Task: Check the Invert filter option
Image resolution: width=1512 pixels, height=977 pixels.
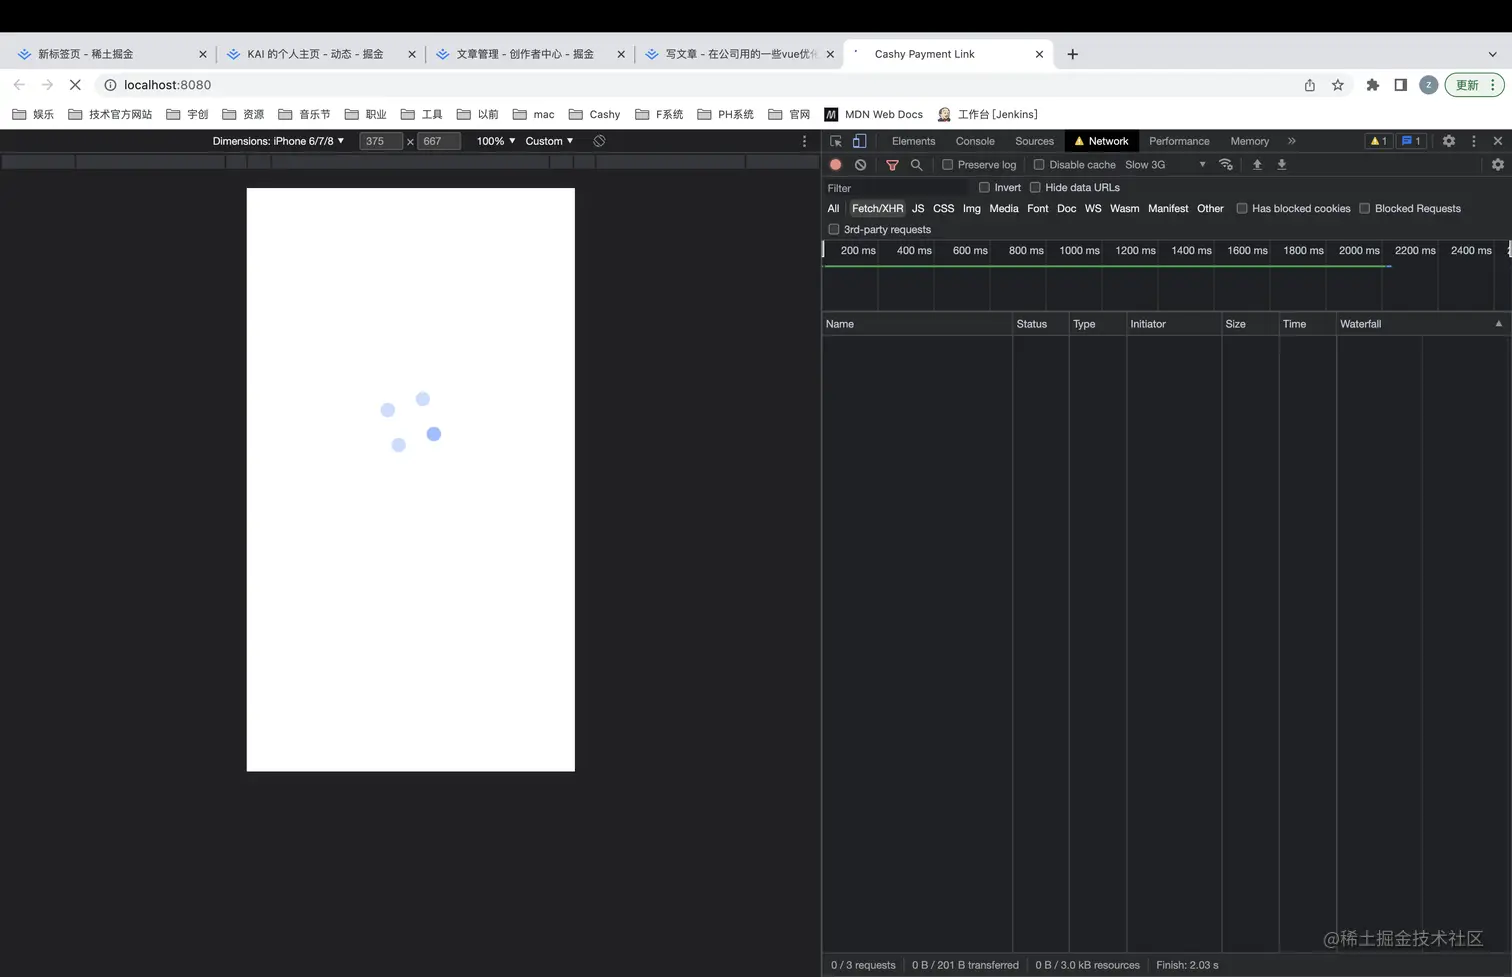Action: click(984, 187)
